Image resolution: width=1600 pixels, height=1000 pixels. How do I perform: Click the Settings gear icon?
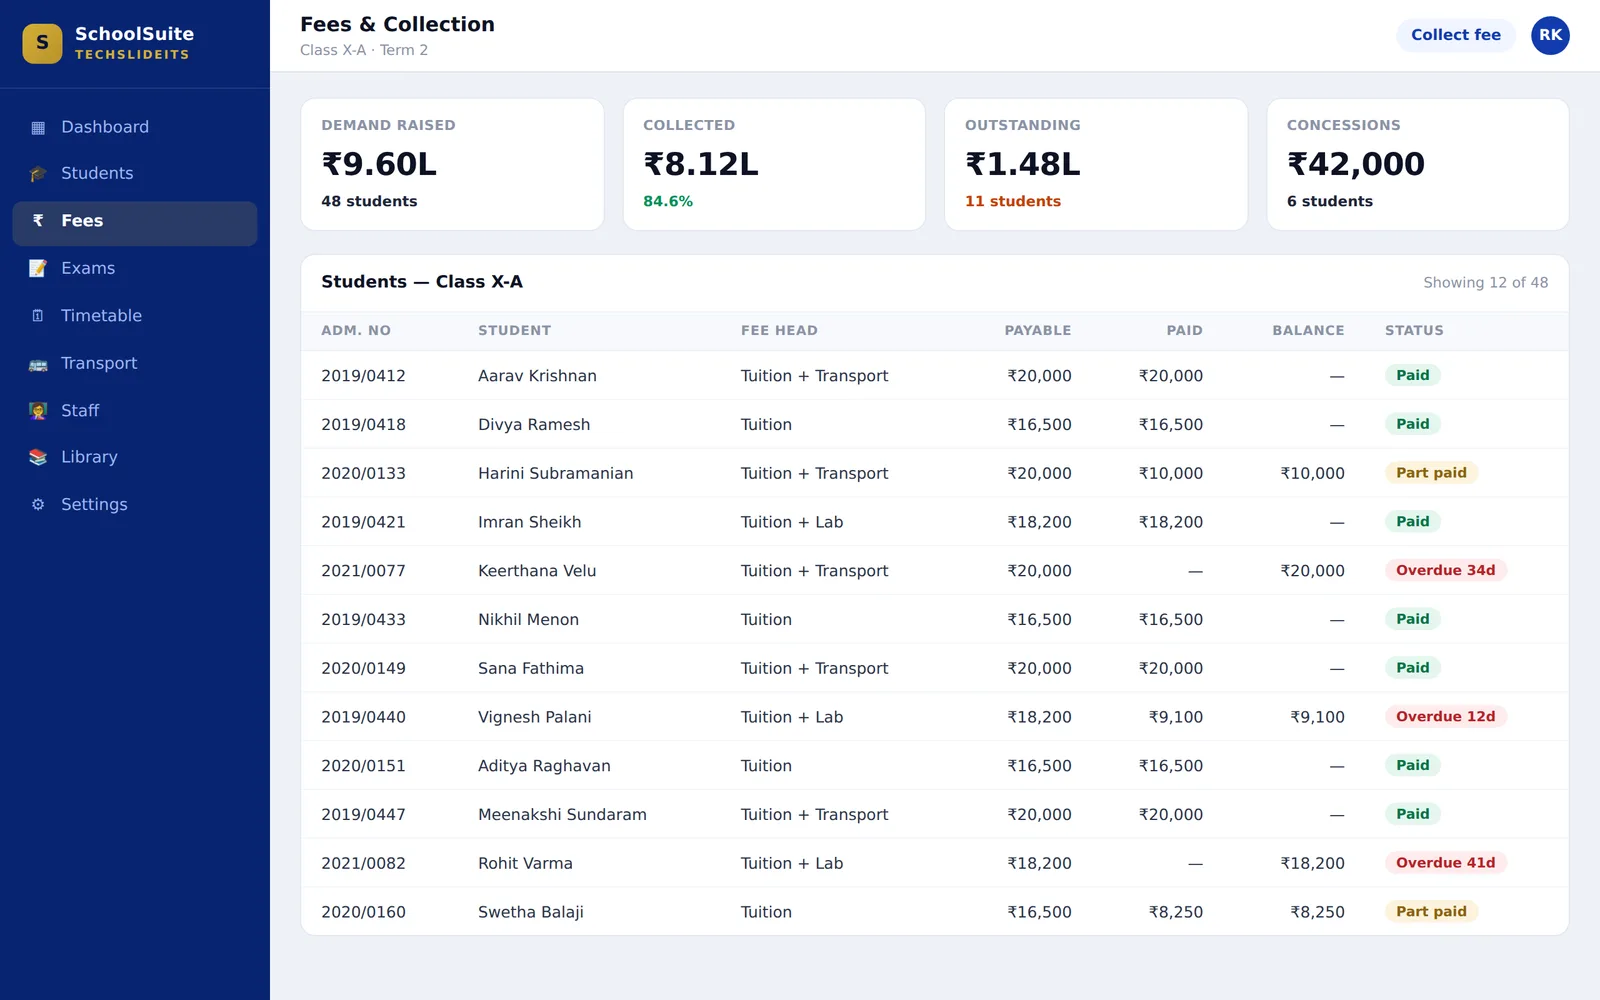38,505
